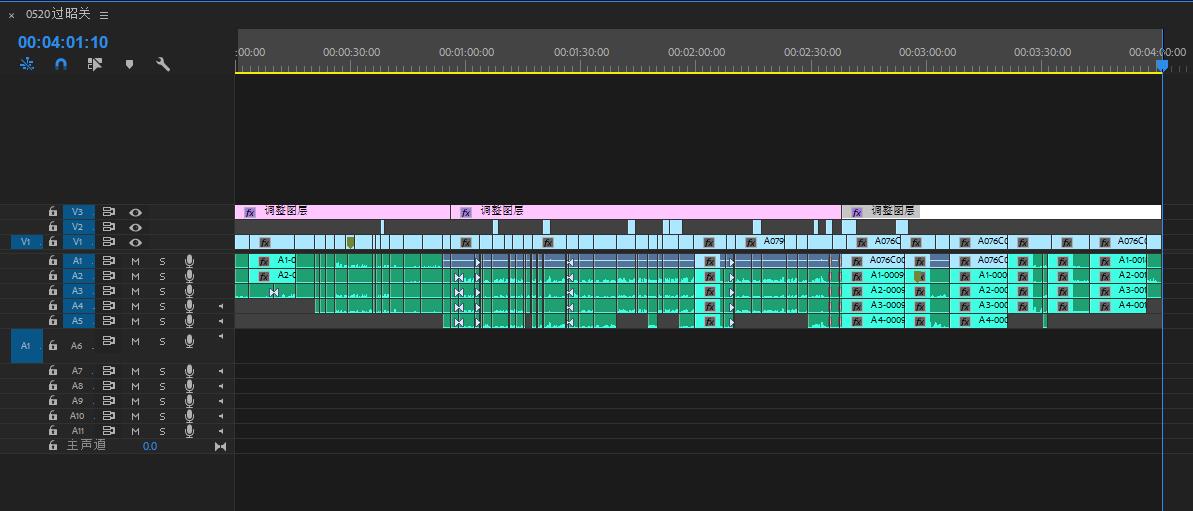This screenshot has height=511, width=1193.
Task: Click the nest sequence insert icon
Action: coord(26,64)
